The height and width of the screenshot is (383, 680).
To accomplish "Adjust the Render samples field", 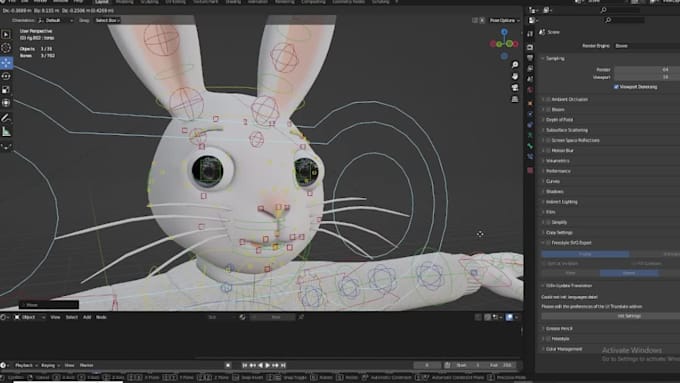I will coord(647,69).
